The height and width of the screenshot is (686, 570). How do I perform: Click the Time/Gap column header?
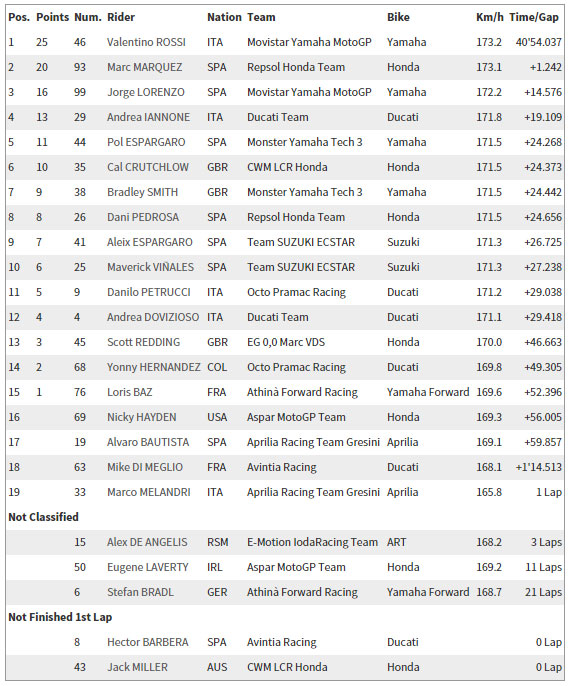[x=534, y=17]
